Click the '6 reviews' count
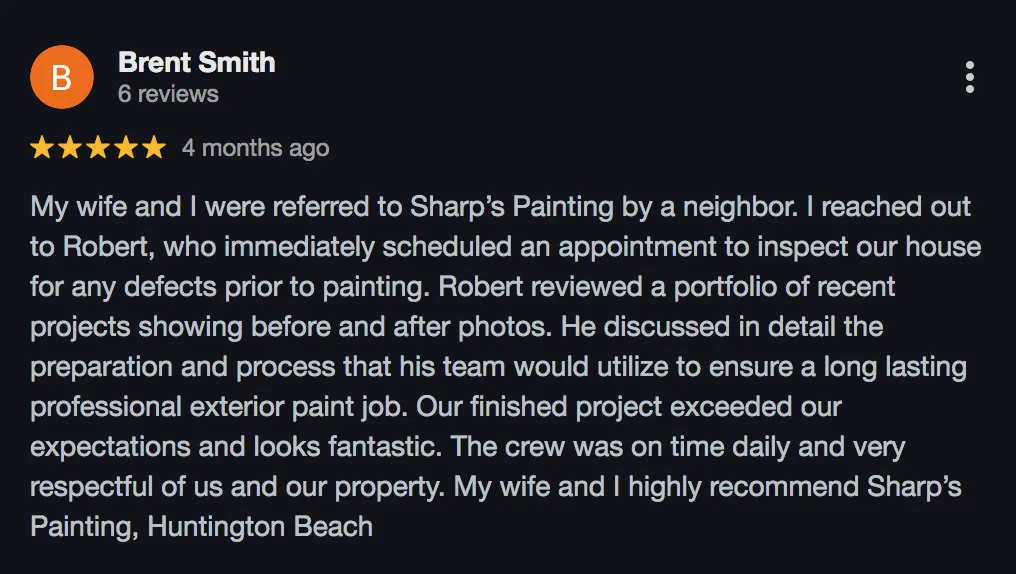This screenshot has height=574, width=1016. coord(168,94)
